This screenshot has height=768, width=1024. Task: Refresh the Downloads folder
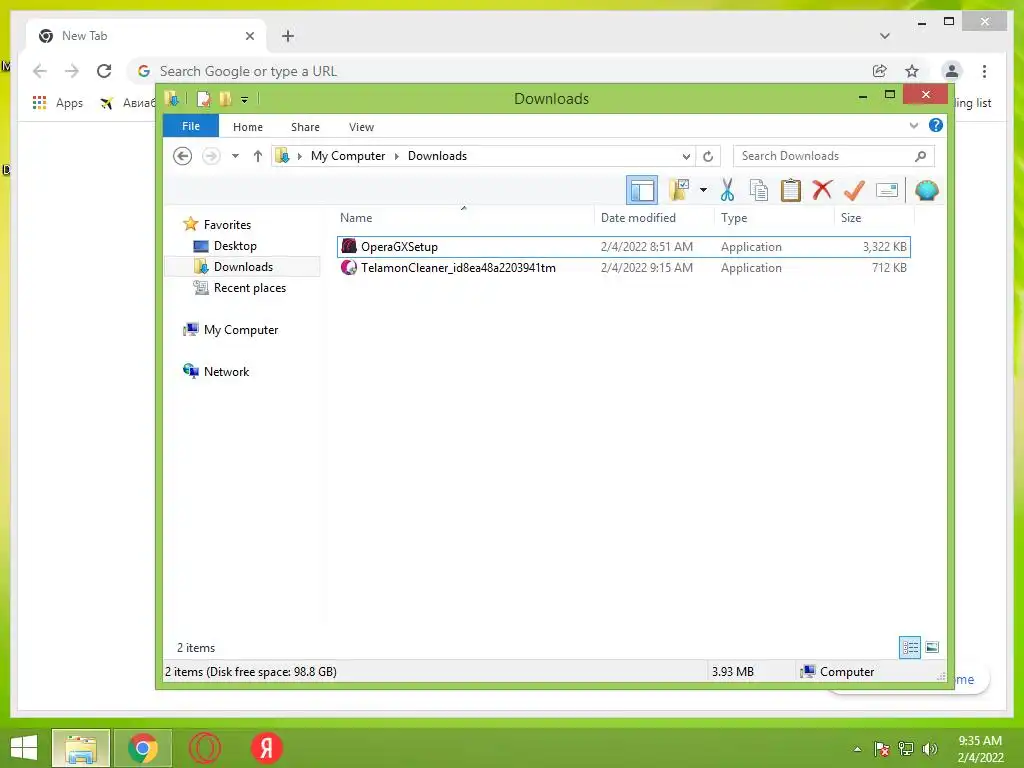(708, 156)
